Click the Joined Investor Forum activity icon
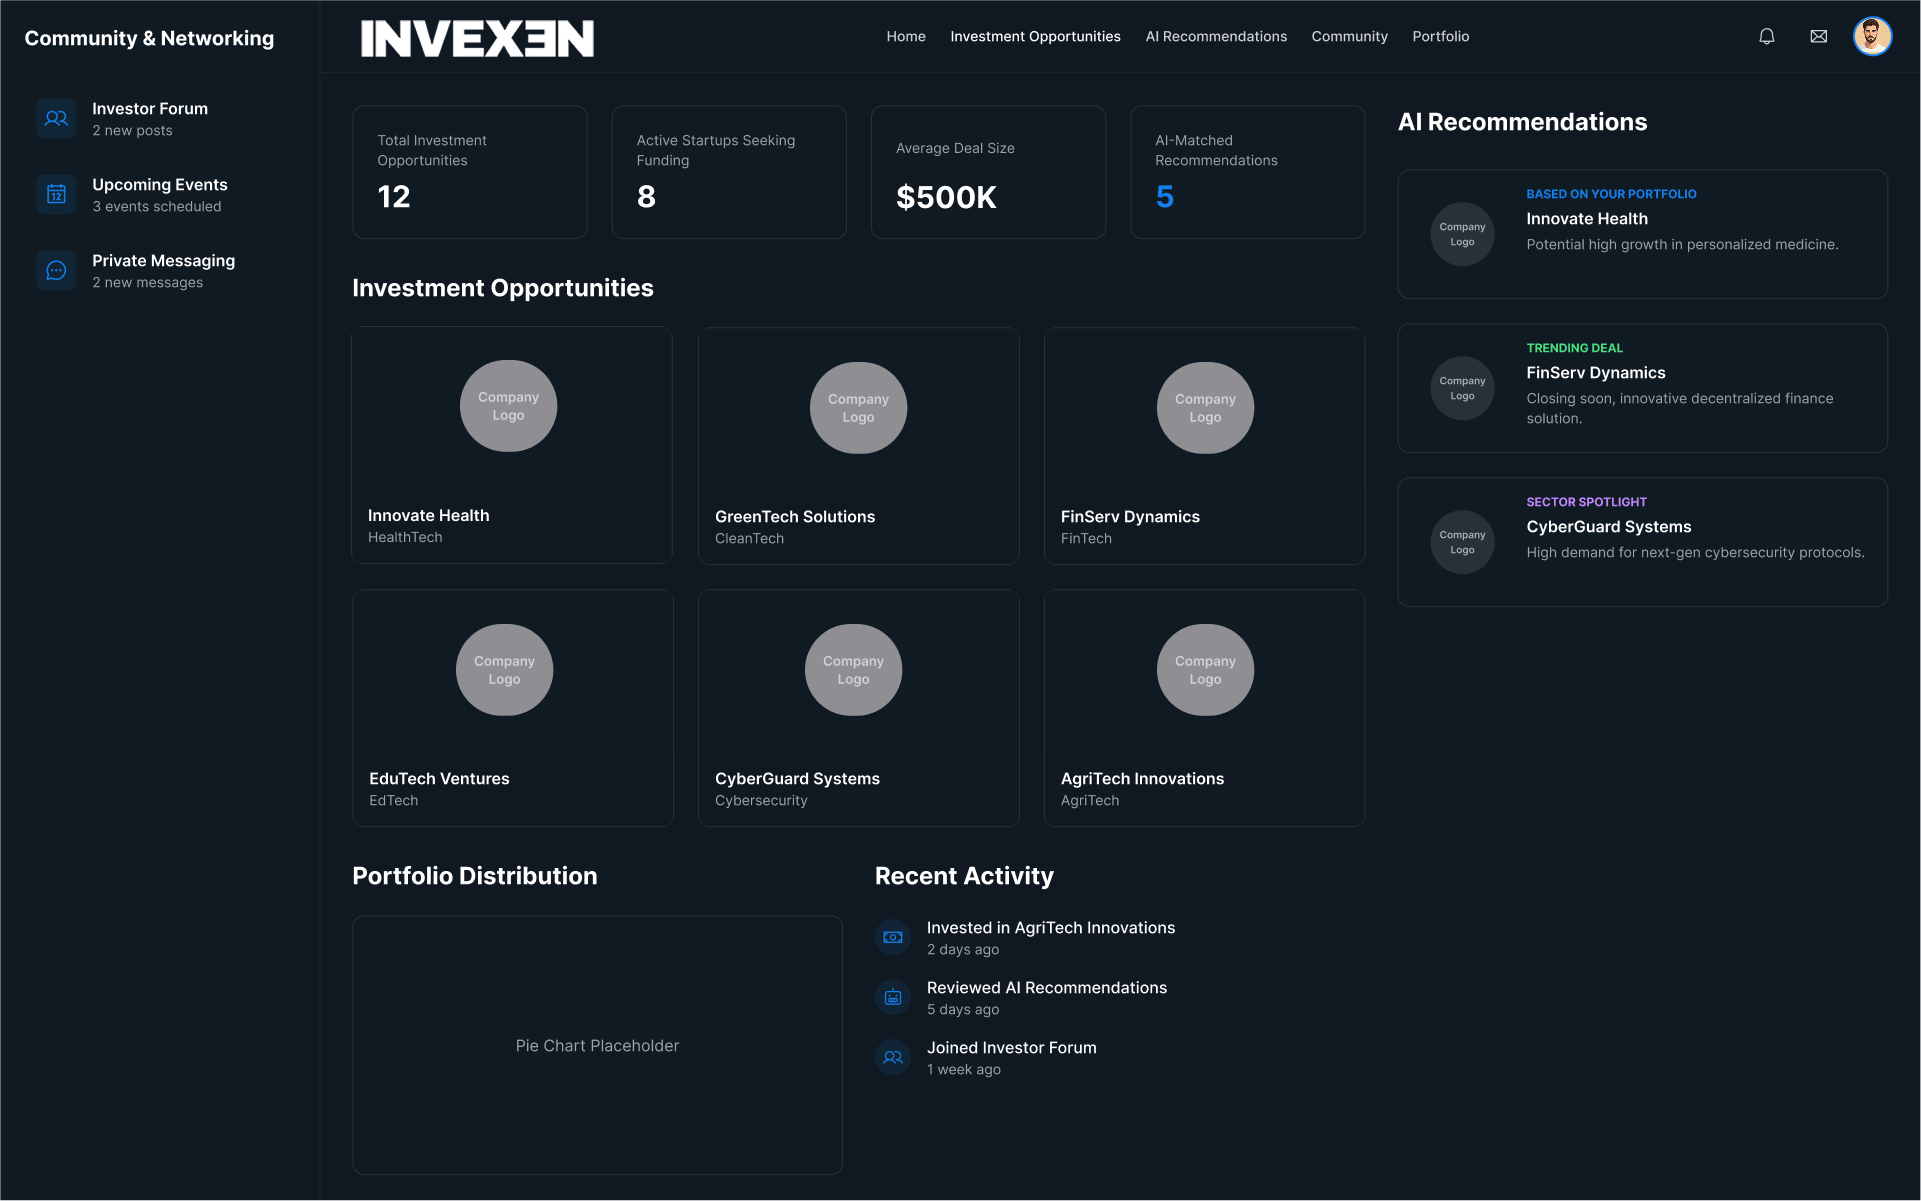 [x=893, y=1058]
